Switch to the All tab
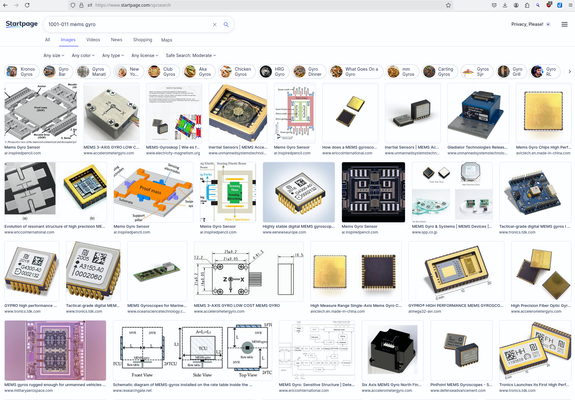 pos(47,40)
